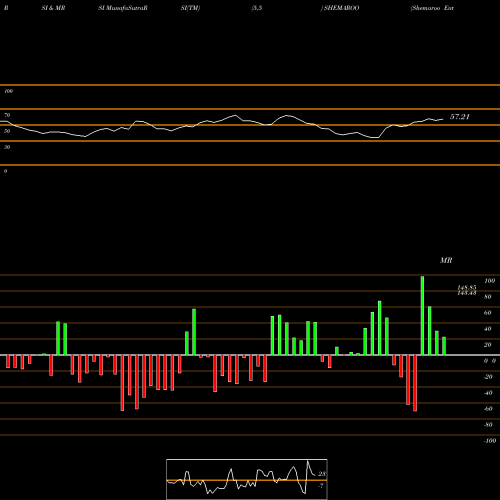Click the 'SI(TM)' title text
Image resolution: width=500 pixels, height=500 pixels.
(190, 8)
